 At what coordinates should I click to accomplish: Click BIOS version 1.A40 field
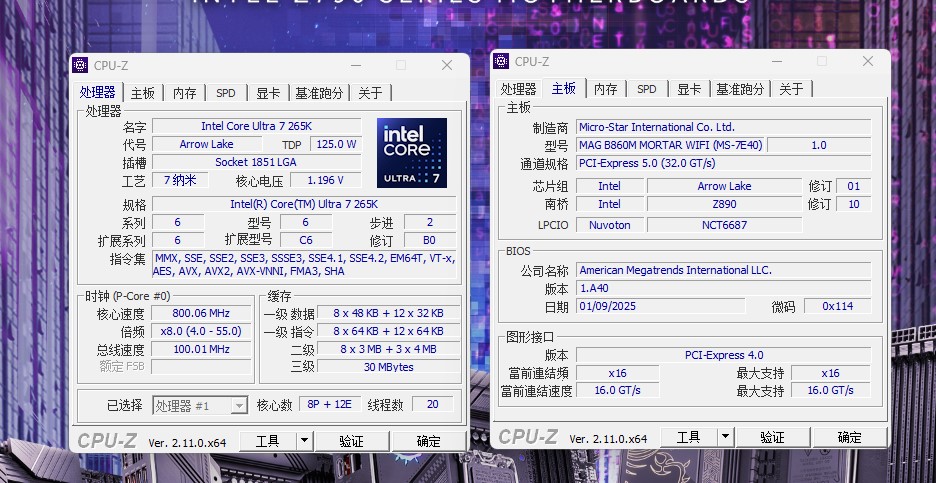[723, 288]
